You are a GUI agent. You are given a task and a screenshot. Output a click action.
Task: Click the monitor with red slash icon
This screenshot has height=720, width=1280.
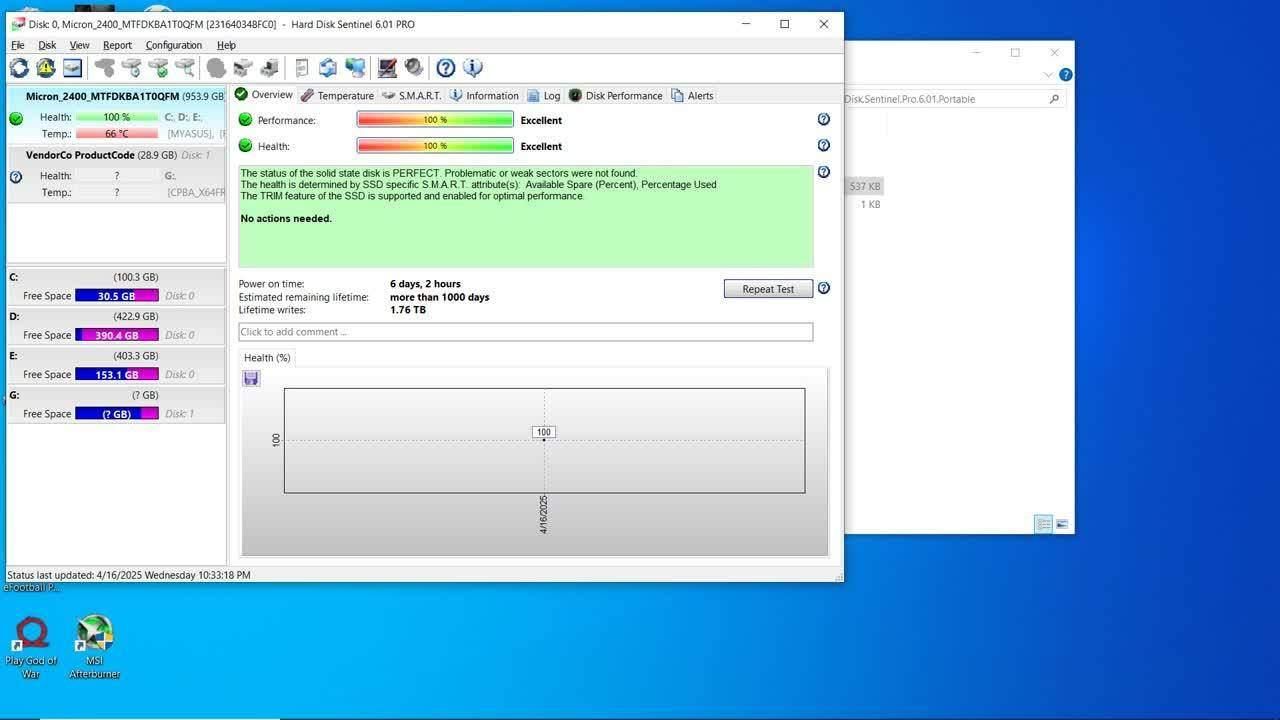coord(388,68)
